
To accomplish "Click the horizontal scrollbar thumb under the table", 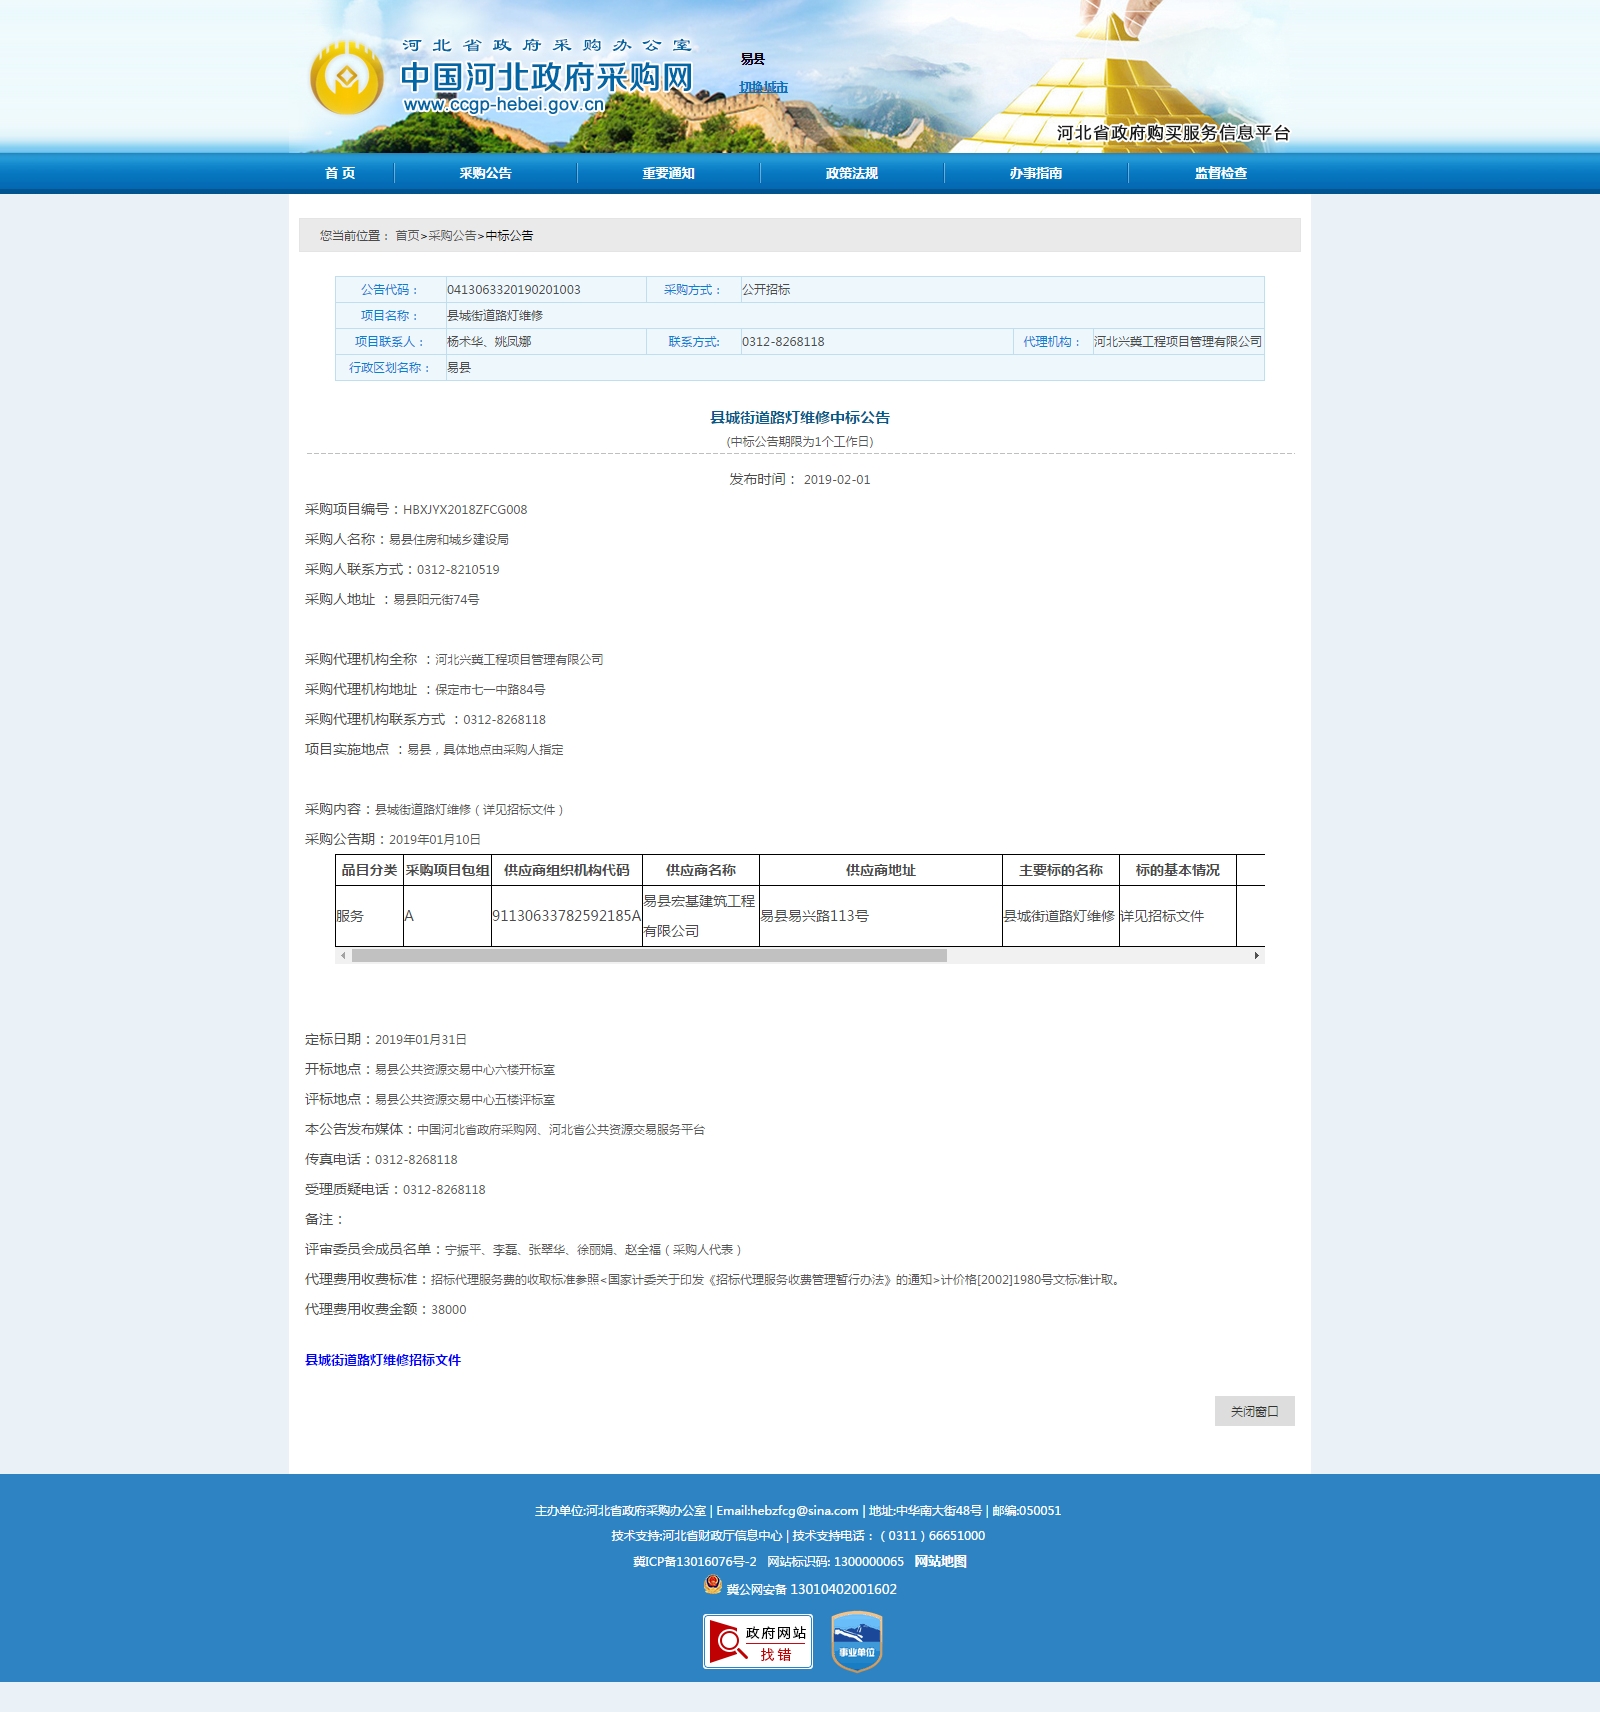I will tap(648, 956).
